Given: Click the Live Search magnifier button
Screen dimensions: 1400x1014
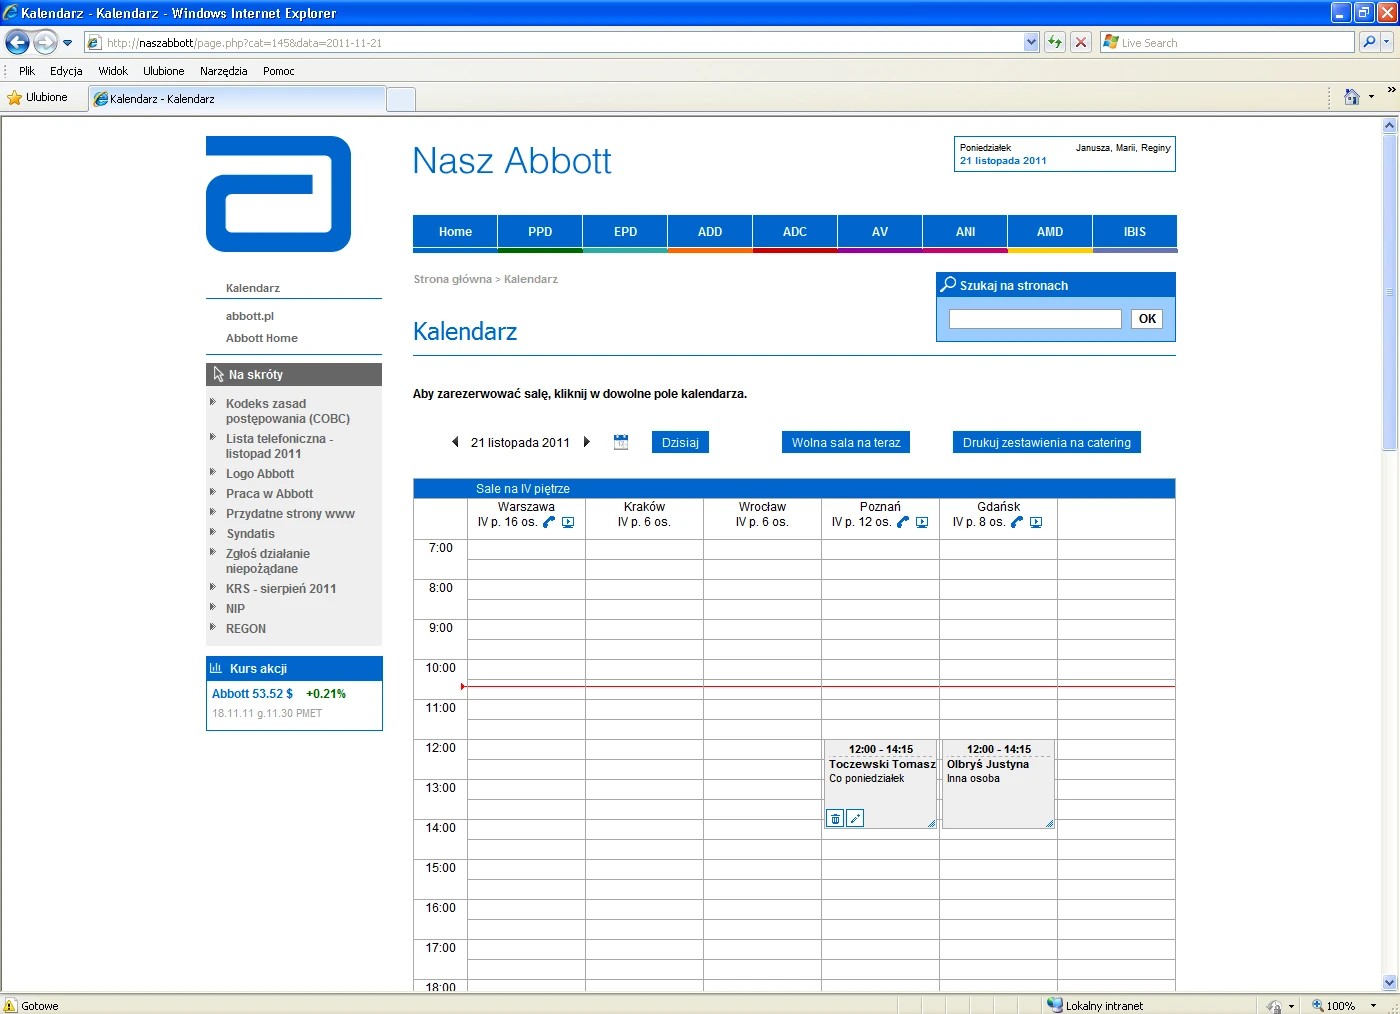Looking at the screenshot, I should coord(1369,42).
